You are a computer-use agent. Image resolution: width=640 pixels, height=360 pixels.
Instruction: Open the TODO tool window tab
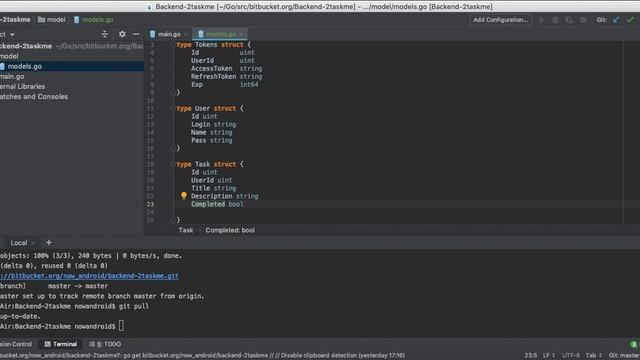point(105,344)
